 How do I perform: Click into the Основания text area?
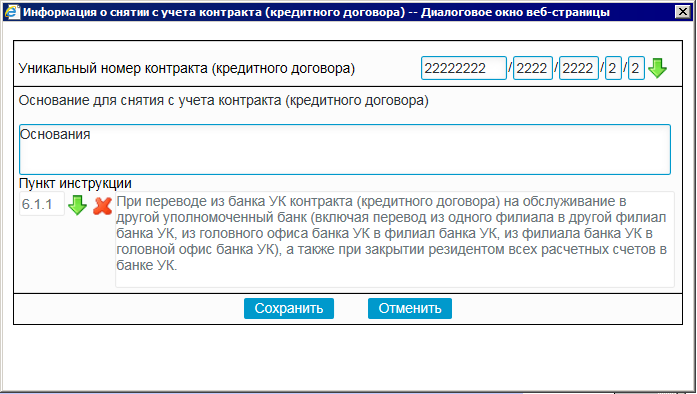tap(344, 149)
